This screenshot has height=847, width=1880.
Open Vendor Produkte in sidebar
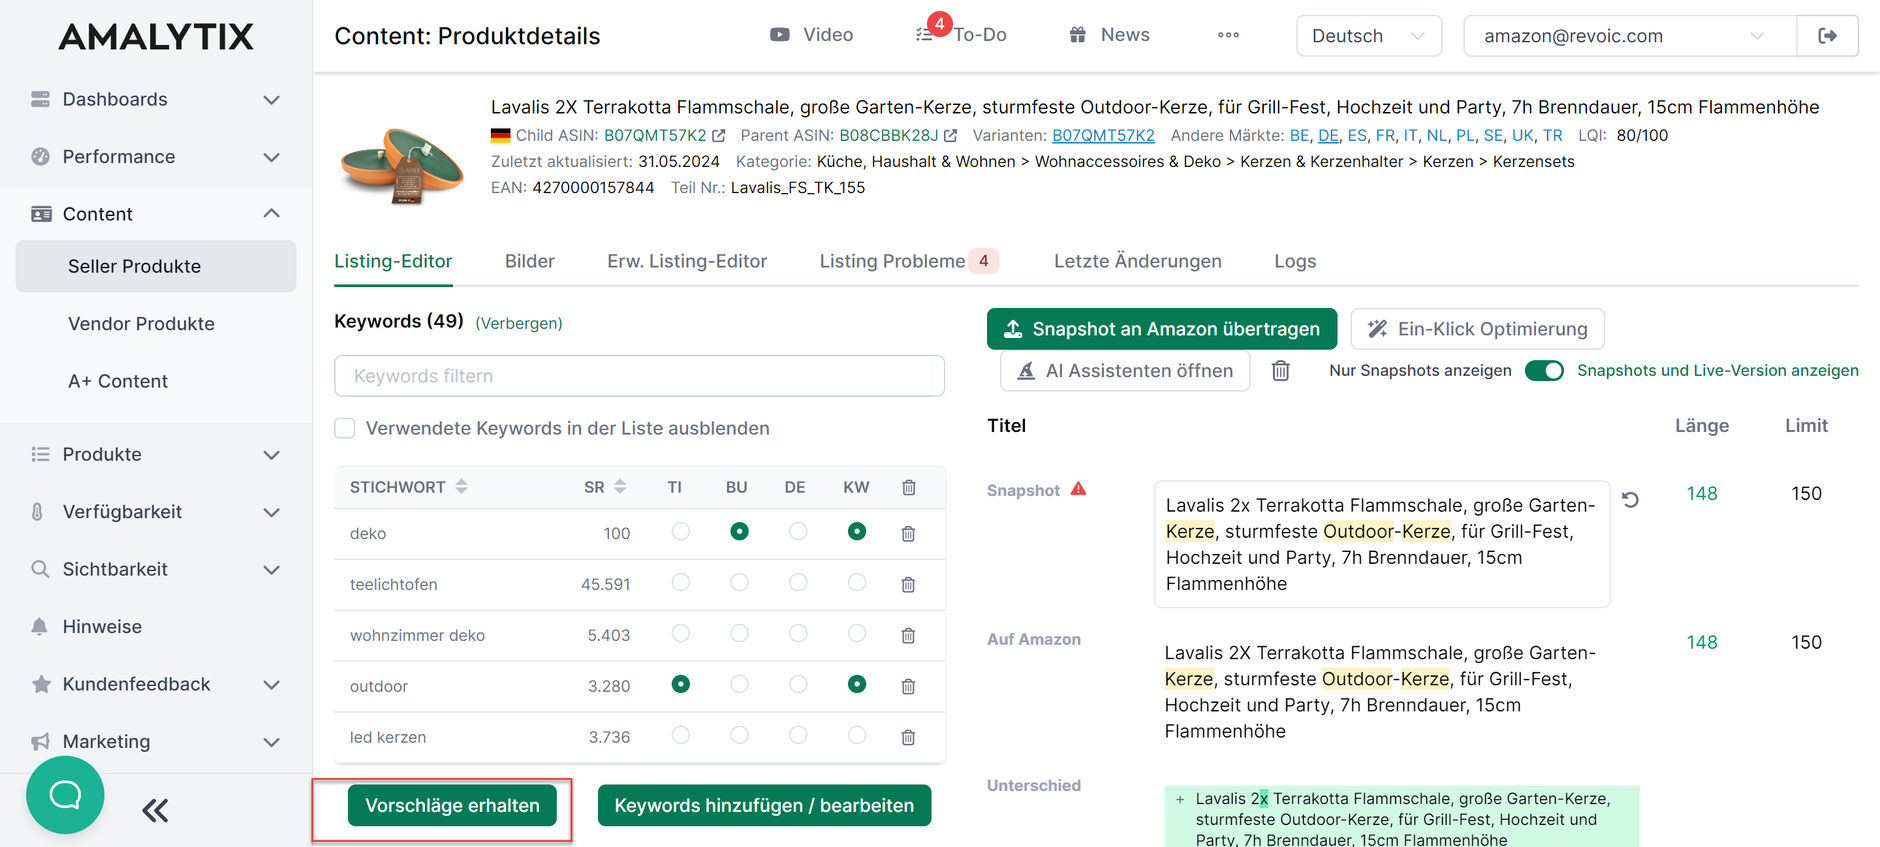(x=141, y=324)
